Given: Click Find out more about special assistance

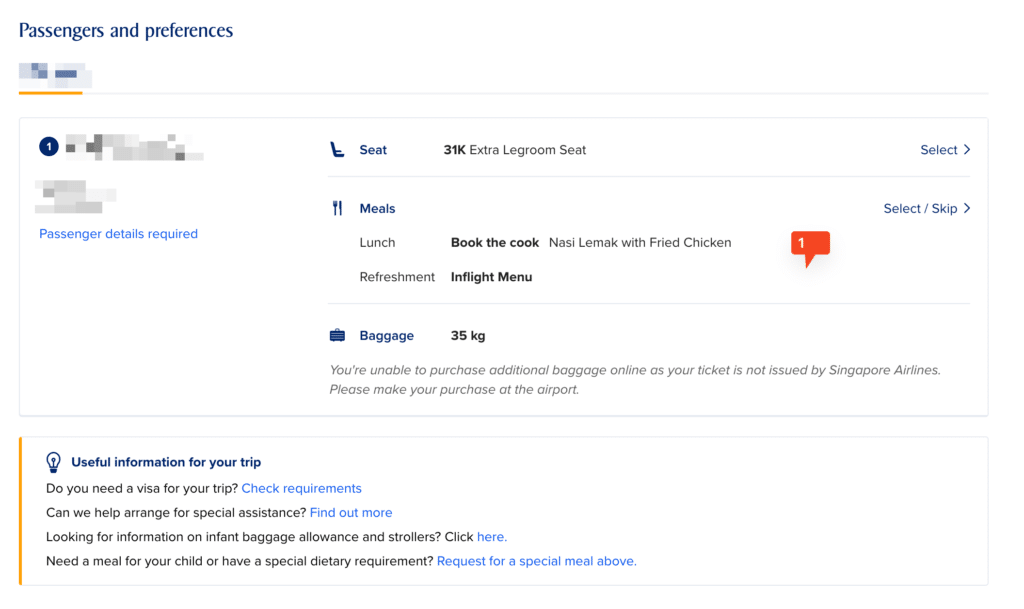Looking at the screenshot, I should point(351,512).
